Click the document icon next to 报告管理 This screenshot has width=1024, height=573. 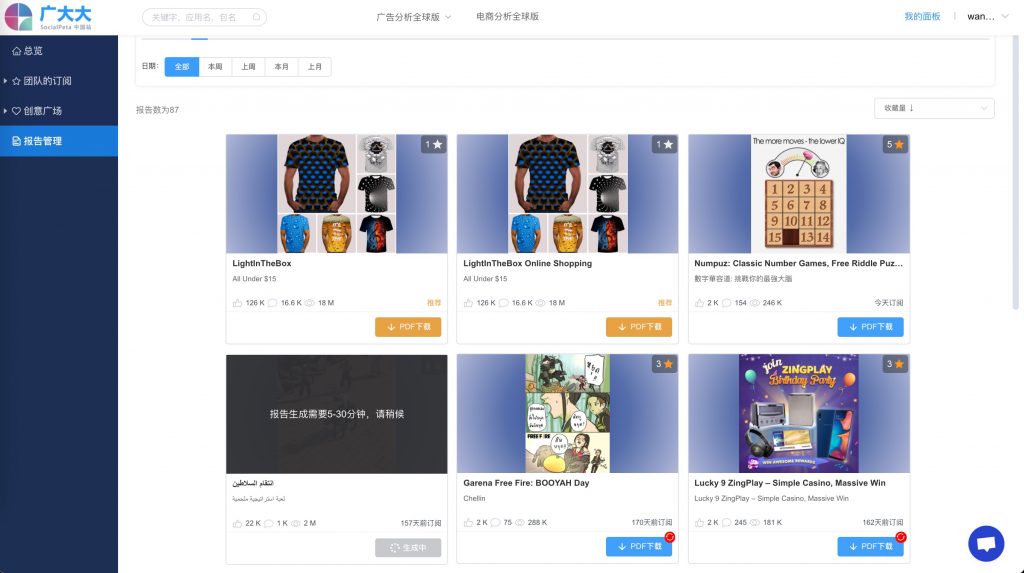16,141
